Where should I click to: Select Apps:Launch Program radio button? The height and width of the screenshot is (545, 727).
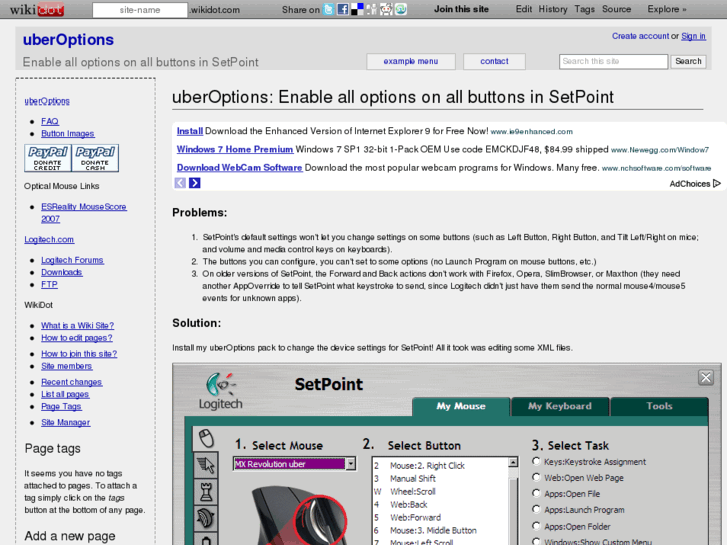537,510
